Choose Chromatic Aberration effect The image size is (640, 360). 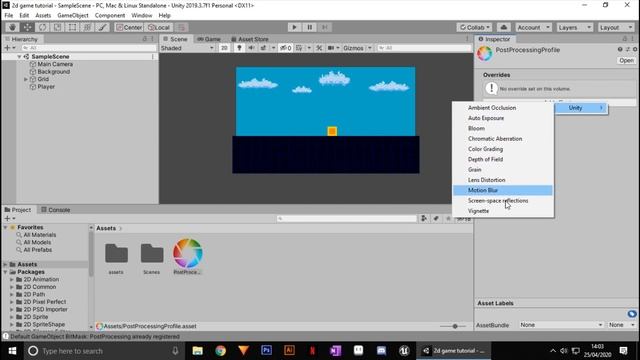click(x=503, y=139)
